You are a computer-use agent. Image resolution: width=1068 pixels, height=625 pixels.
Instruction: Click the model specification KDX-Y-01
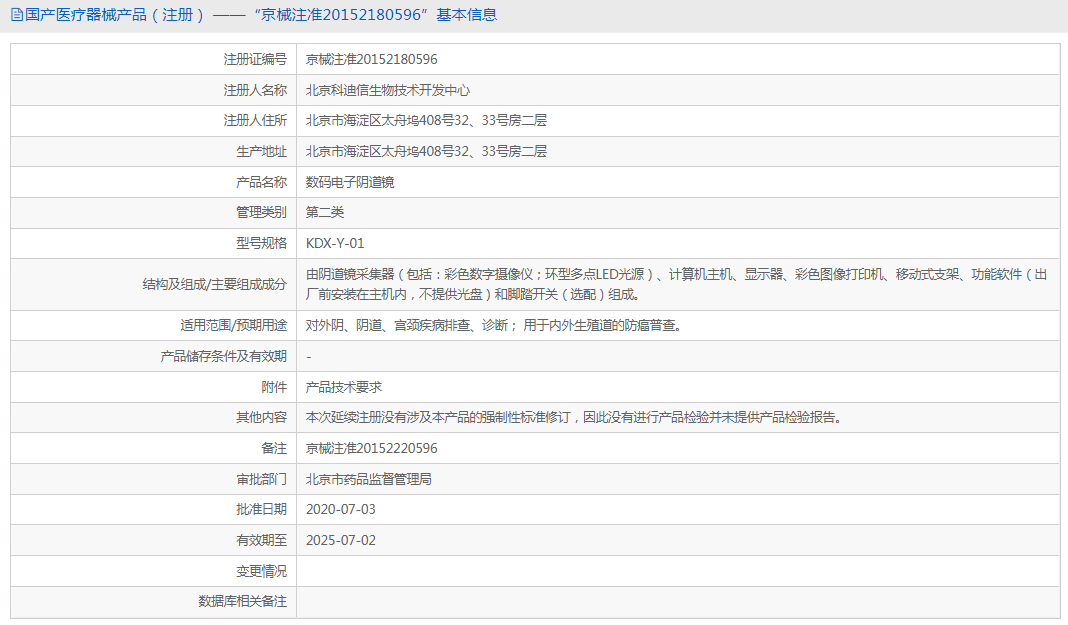335,243
